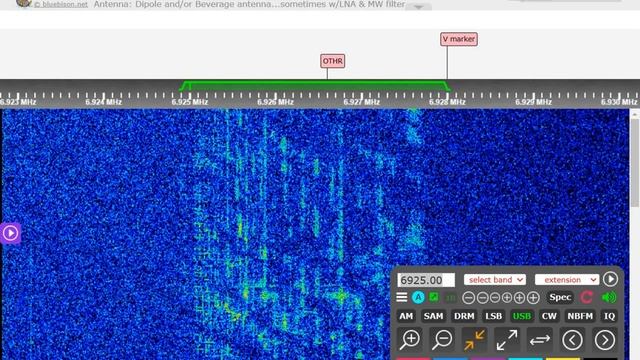Open the 'extension' dropdown
This screenshot has width=640, height=360.
point(567,280)
